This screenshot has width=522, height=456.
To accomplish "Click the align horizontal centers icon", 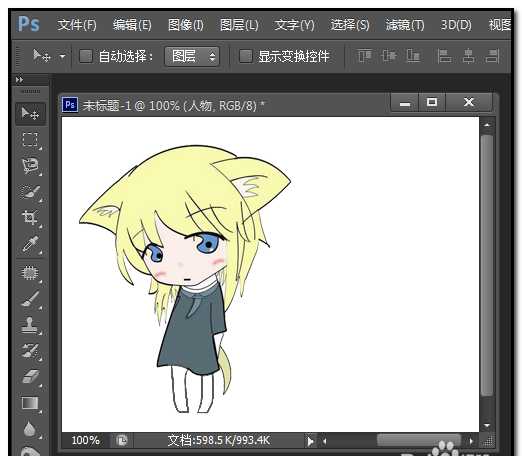I will 469,56.
